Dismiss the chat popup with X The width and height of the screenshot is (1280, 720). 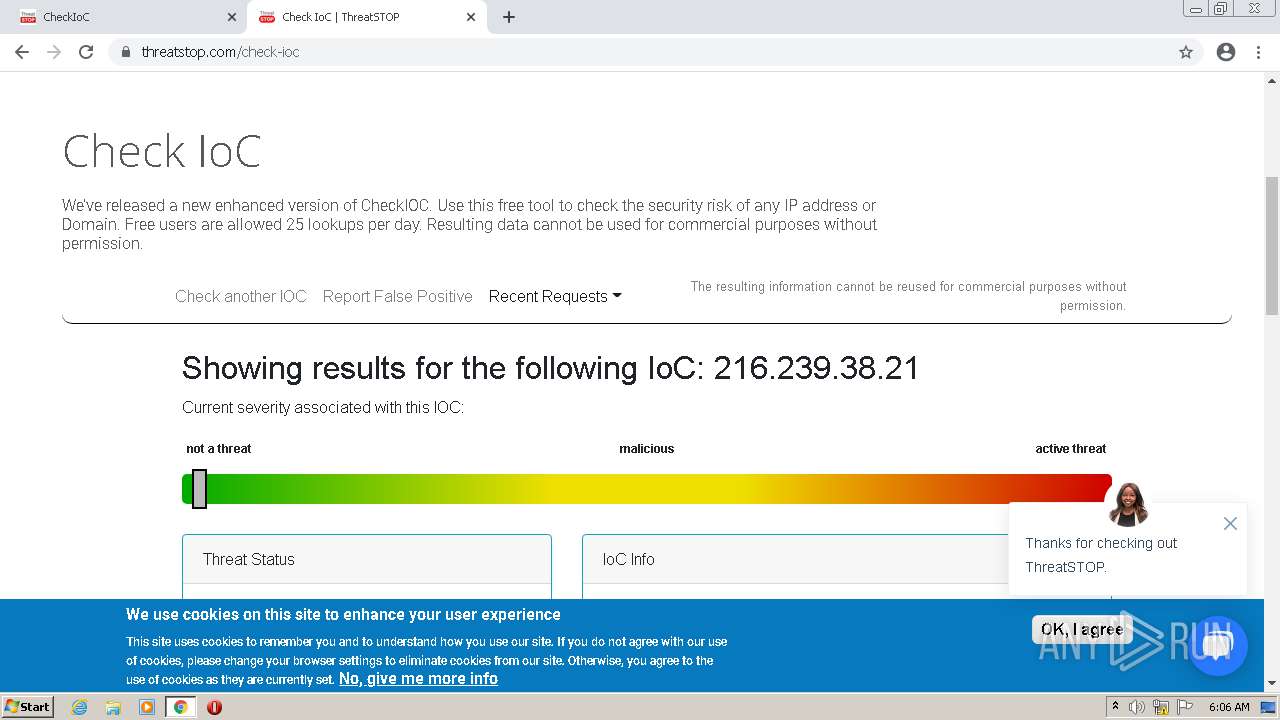[x=1230, y=523]
